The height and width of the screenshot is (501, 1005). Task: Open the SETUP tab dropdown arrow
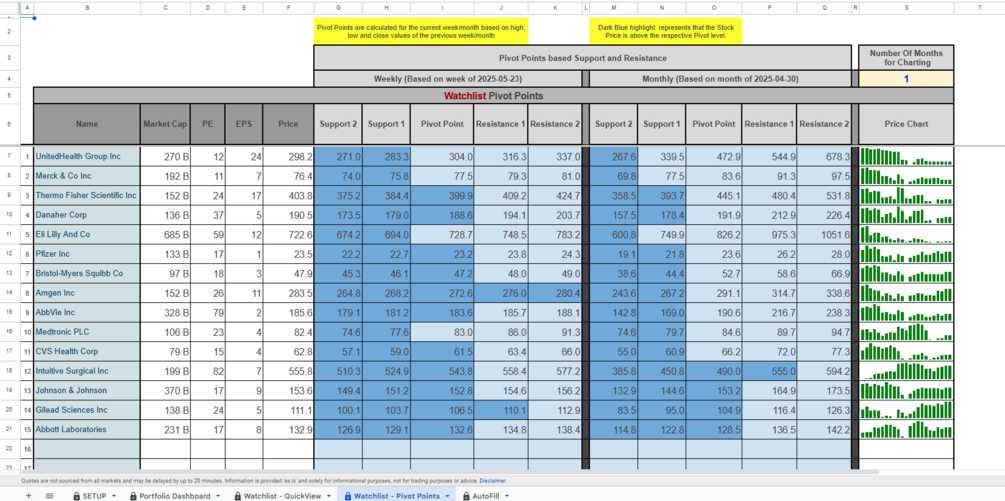click(114, 496)
